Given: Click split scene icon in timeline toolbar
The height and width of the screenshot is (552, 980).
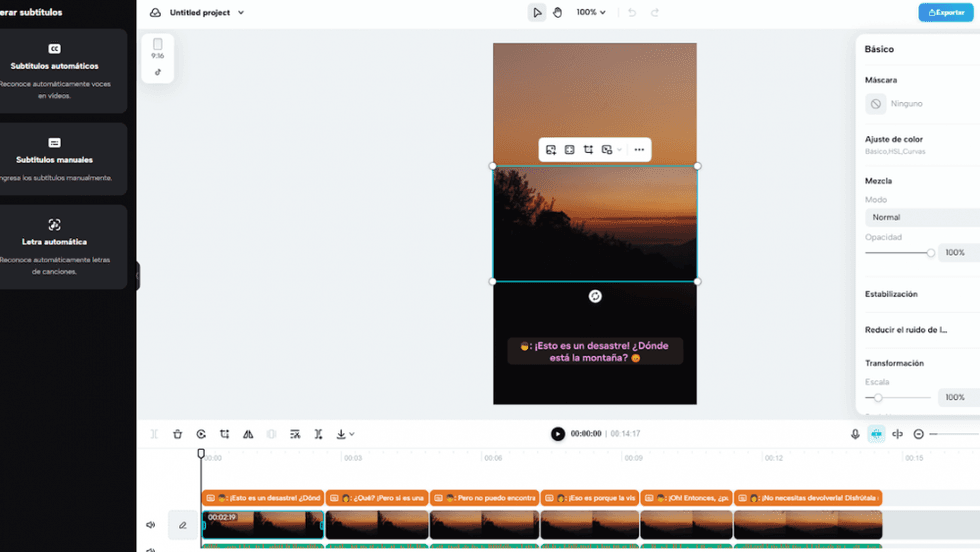Looking at the screenshot, I should point(318,434).
